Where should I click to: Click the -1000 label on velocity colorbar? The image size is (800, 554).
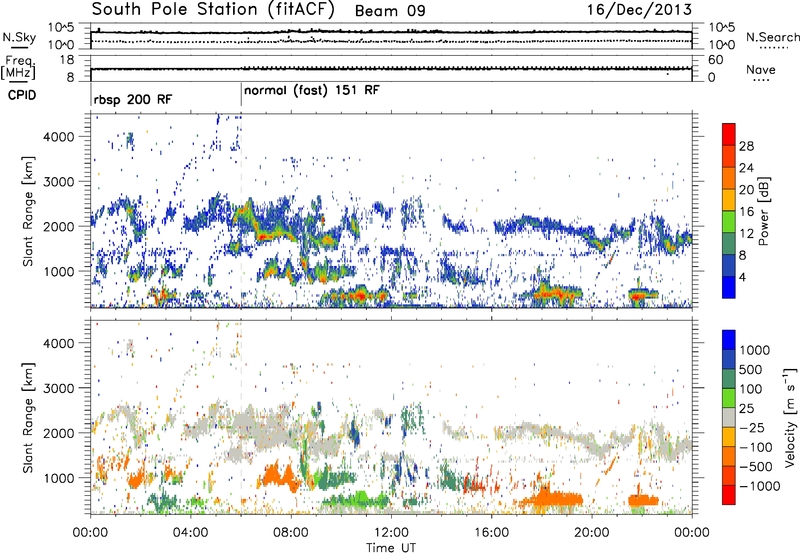(759, 486)
